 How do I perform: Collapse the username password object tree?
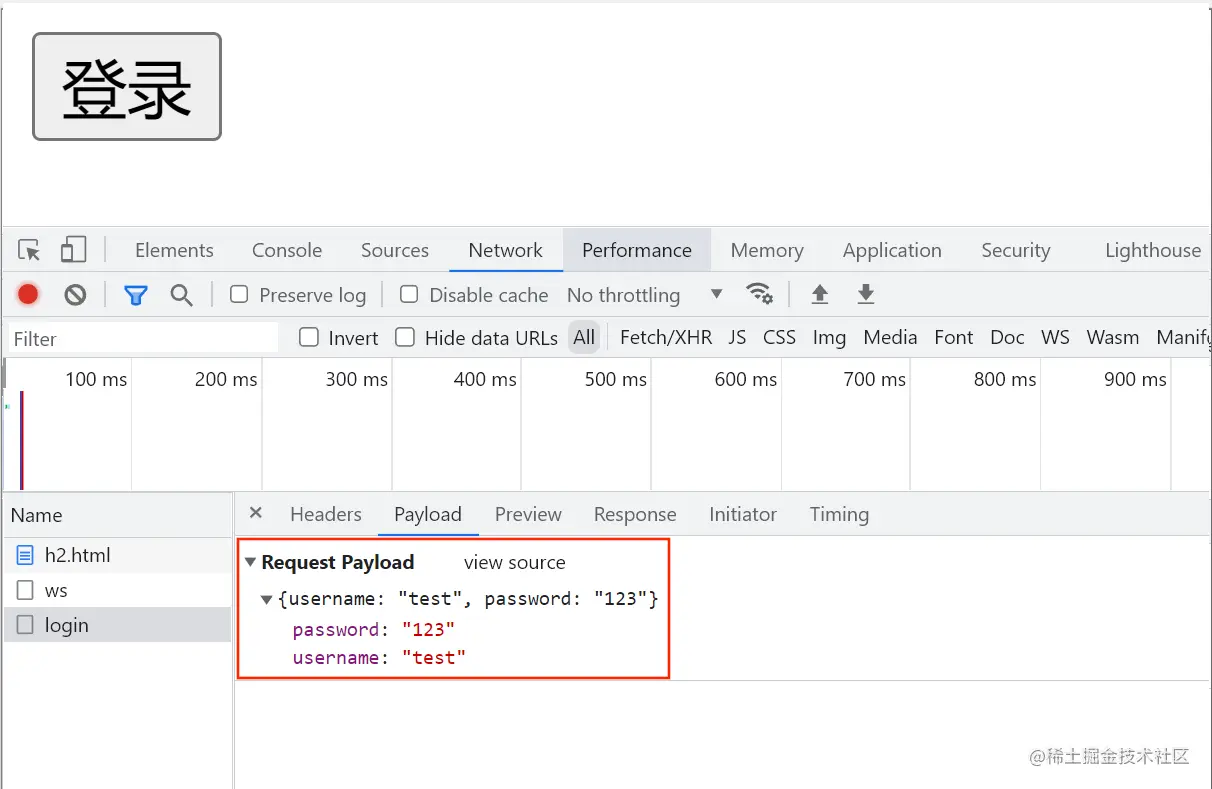pyautogui.click(x=267, y=600)
